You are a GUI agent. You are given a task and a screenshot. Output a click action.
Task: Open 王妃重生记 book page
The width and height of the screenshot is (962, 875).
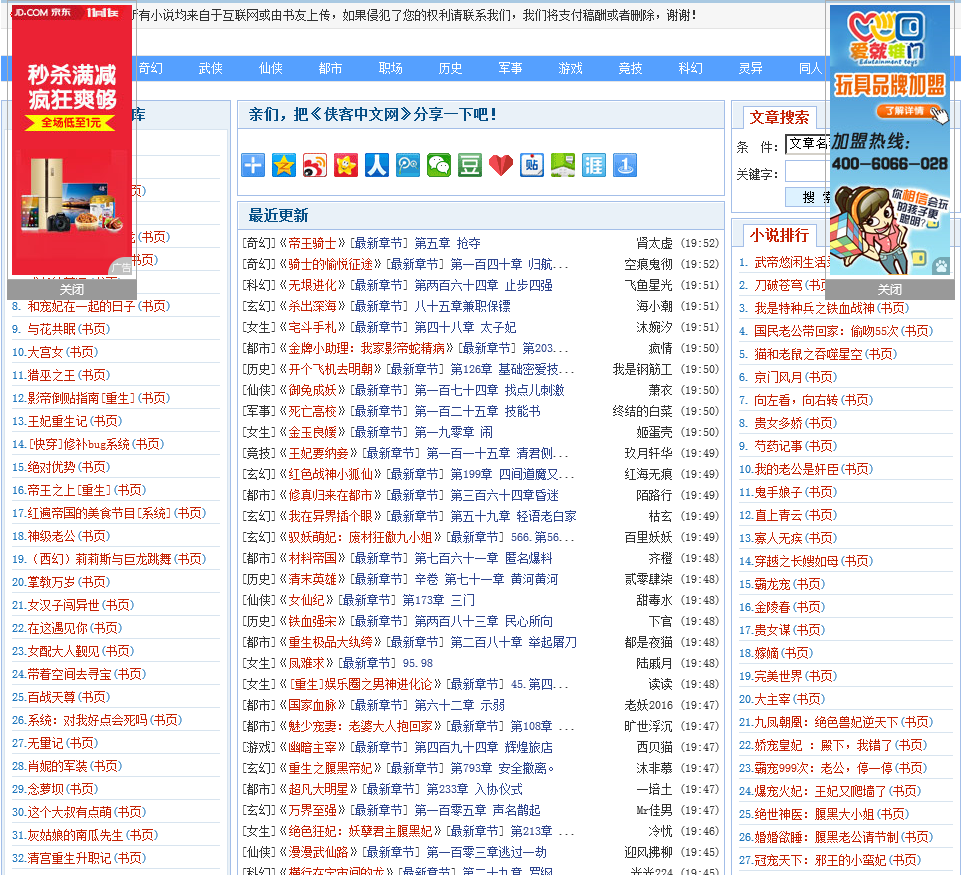pyautogui.click(x=57, y=422)
